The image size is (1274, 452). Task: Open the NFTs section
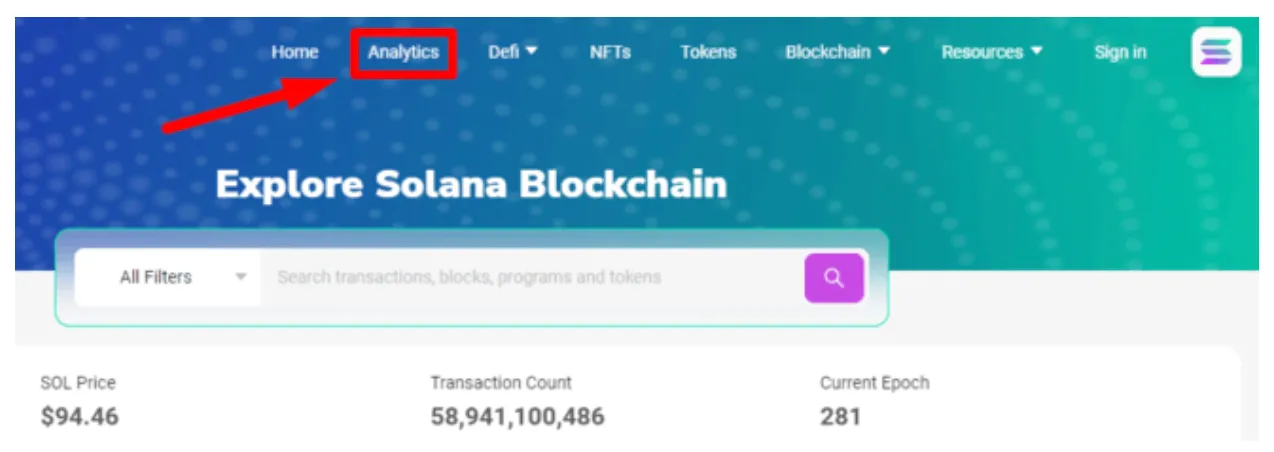(x=610, y=52)
